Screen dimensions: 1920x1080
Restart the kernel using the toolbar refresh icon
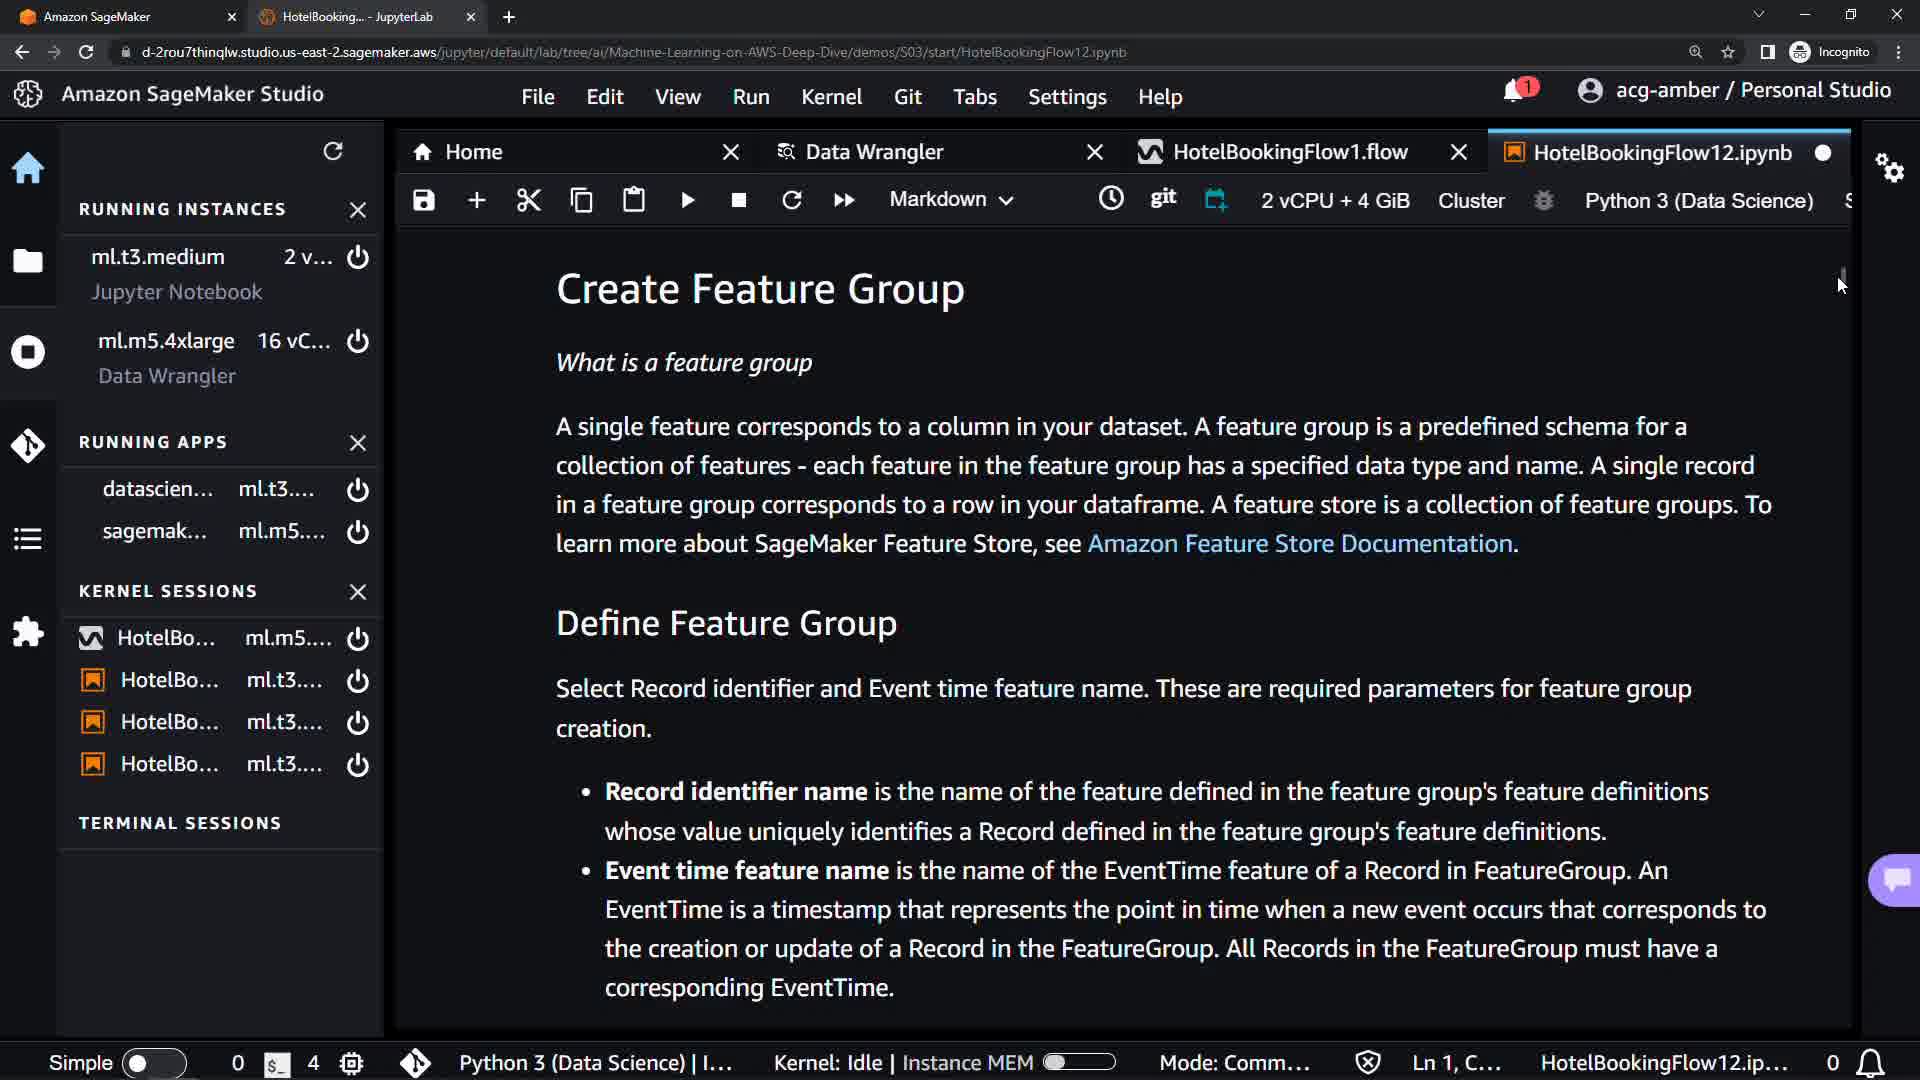[792, 200]
